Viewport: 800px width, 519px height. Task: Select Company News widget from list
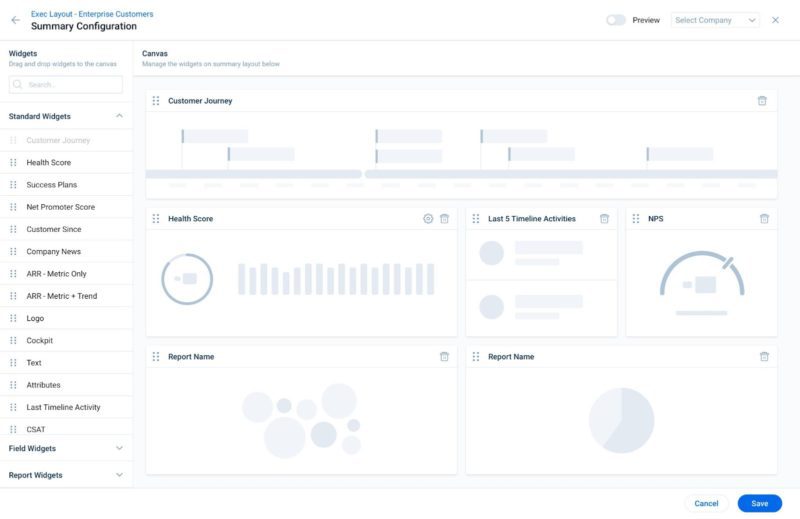click(54, 252)
